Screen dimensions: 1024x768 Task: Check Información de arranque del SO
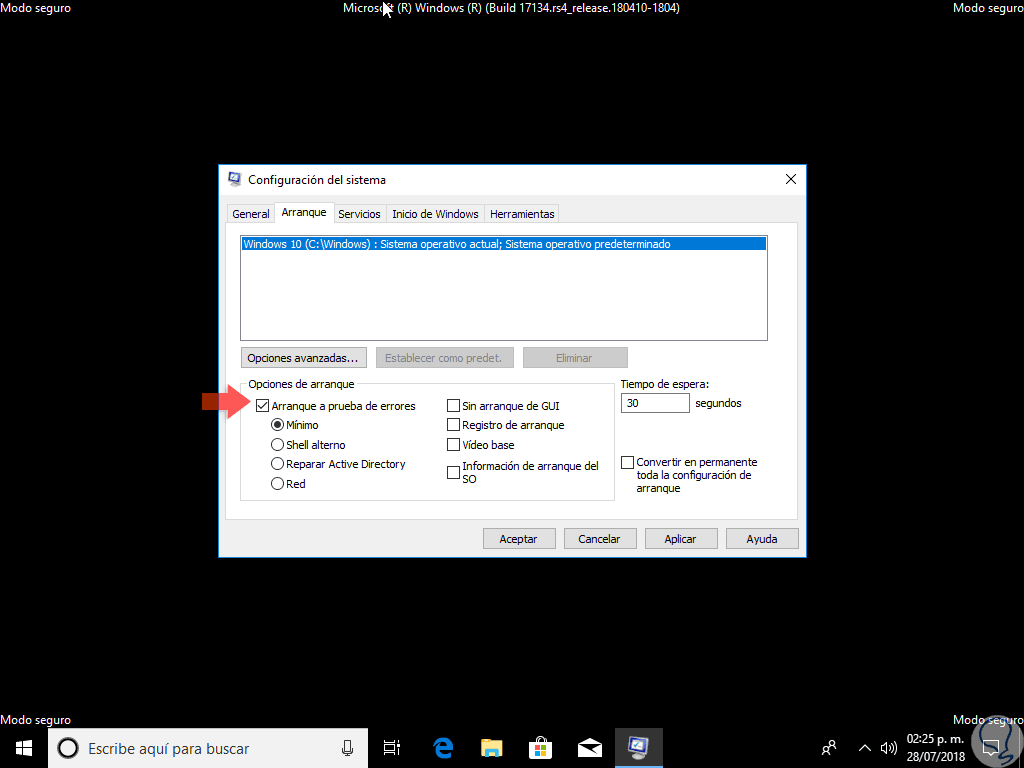[453, 473]
